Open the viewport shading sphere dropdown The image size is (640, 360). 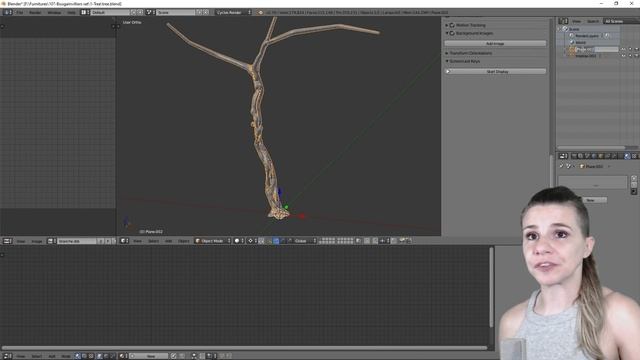(239, 241)
